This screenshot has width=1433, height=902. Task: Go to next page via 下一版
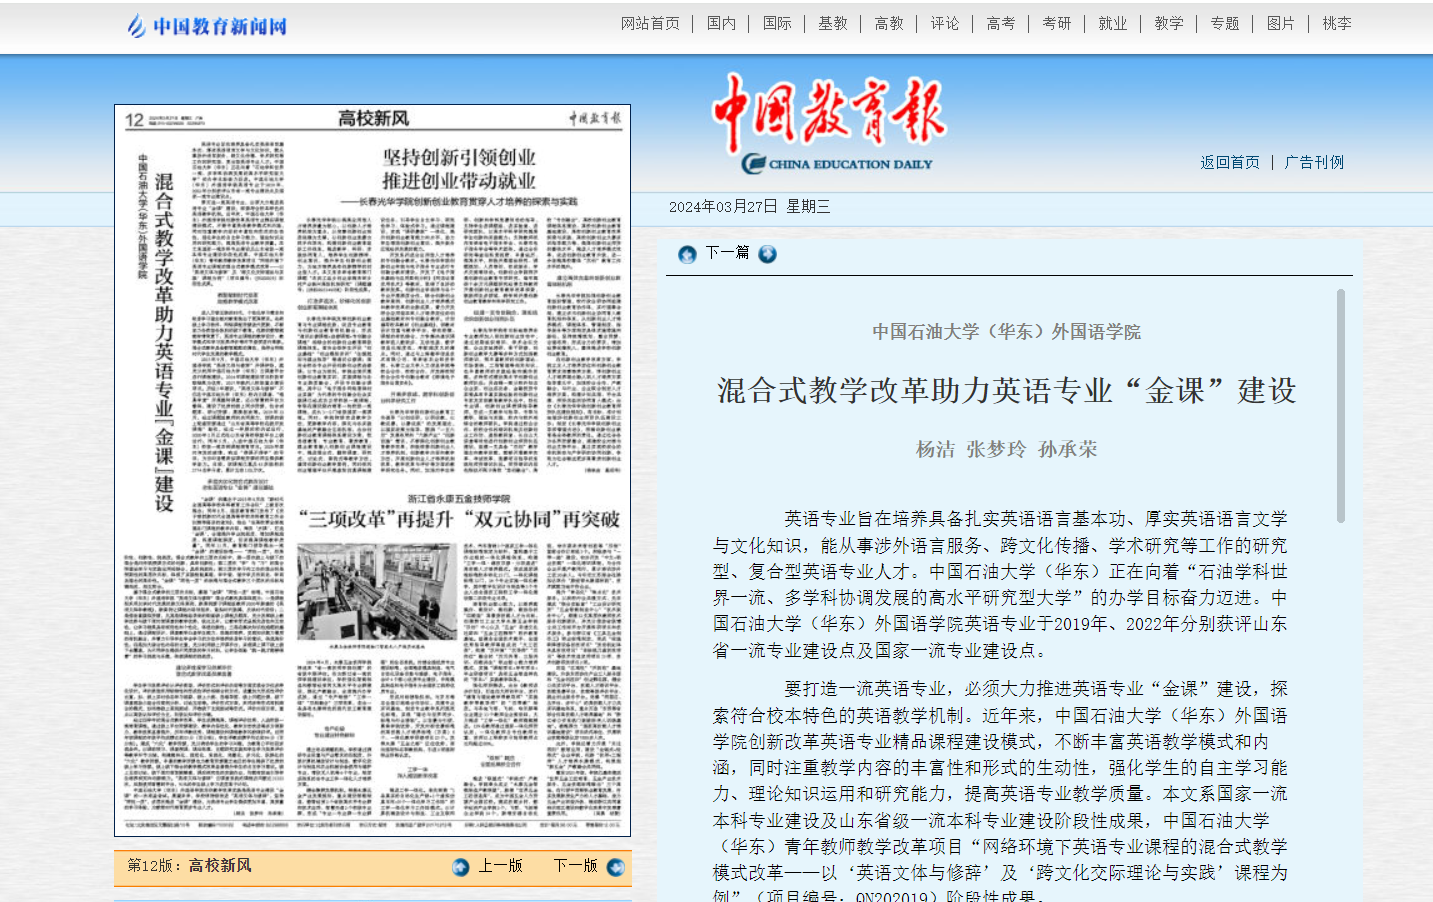(575, 866)
